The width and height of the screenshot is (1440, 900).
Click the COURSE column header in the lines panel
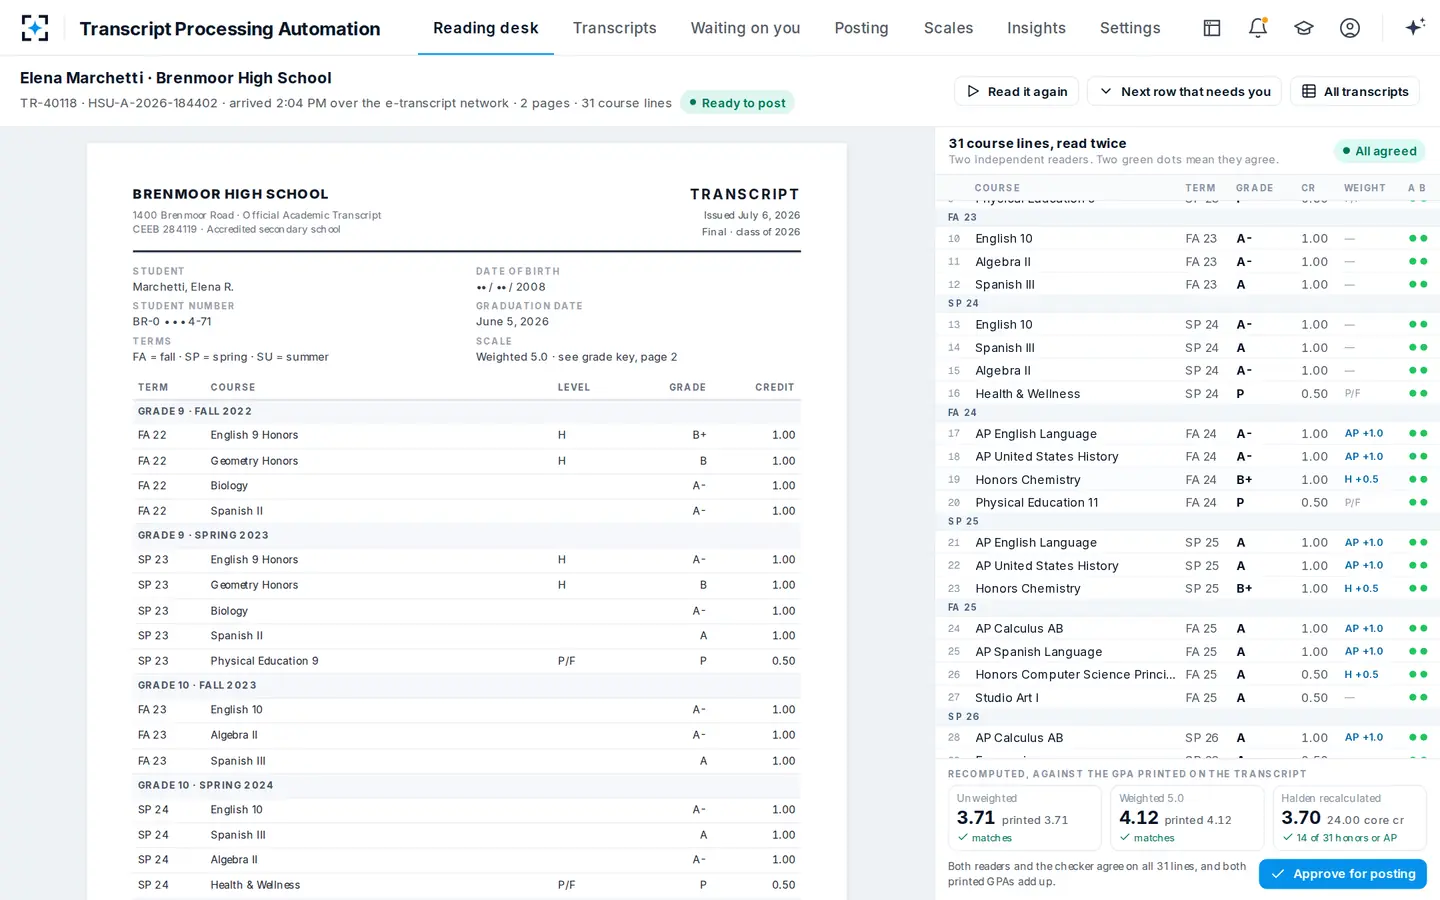click(x=997, y=188)
